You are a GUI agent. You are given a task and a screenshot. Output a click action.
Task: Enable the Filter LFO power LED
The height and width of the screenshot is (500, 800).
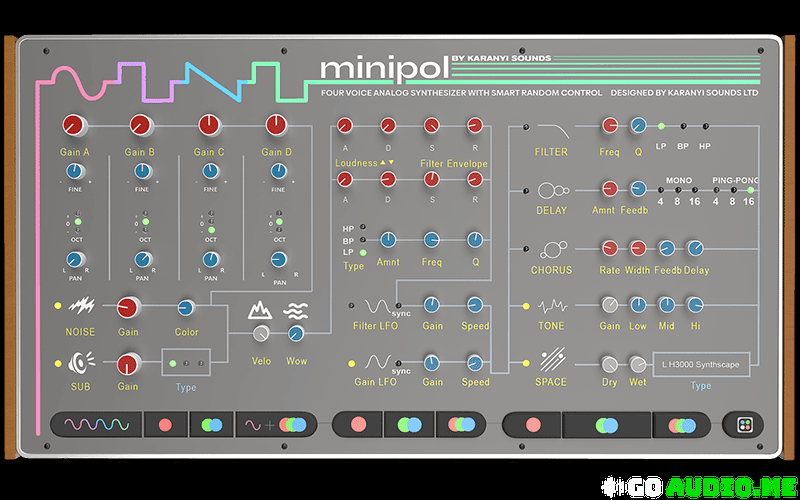tap(352, 306)
